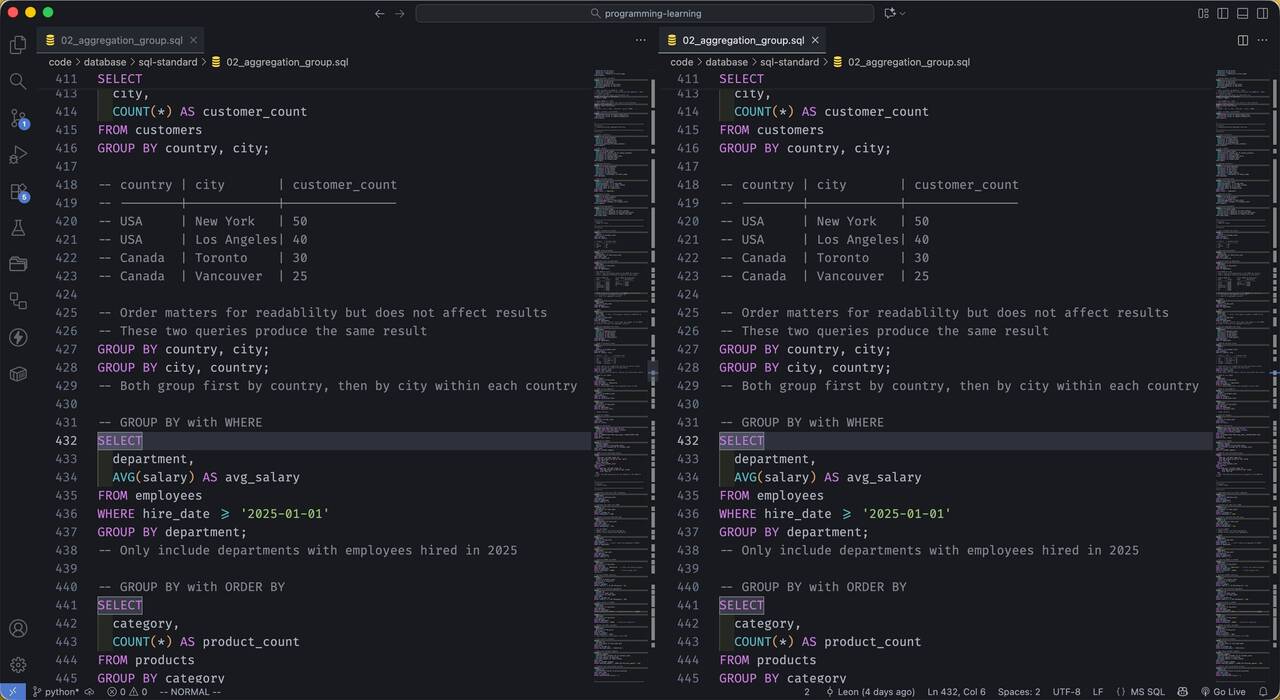Open the lightning bolt activity bar view
This screenshot has height=700, width=1280.
[18, 337]
